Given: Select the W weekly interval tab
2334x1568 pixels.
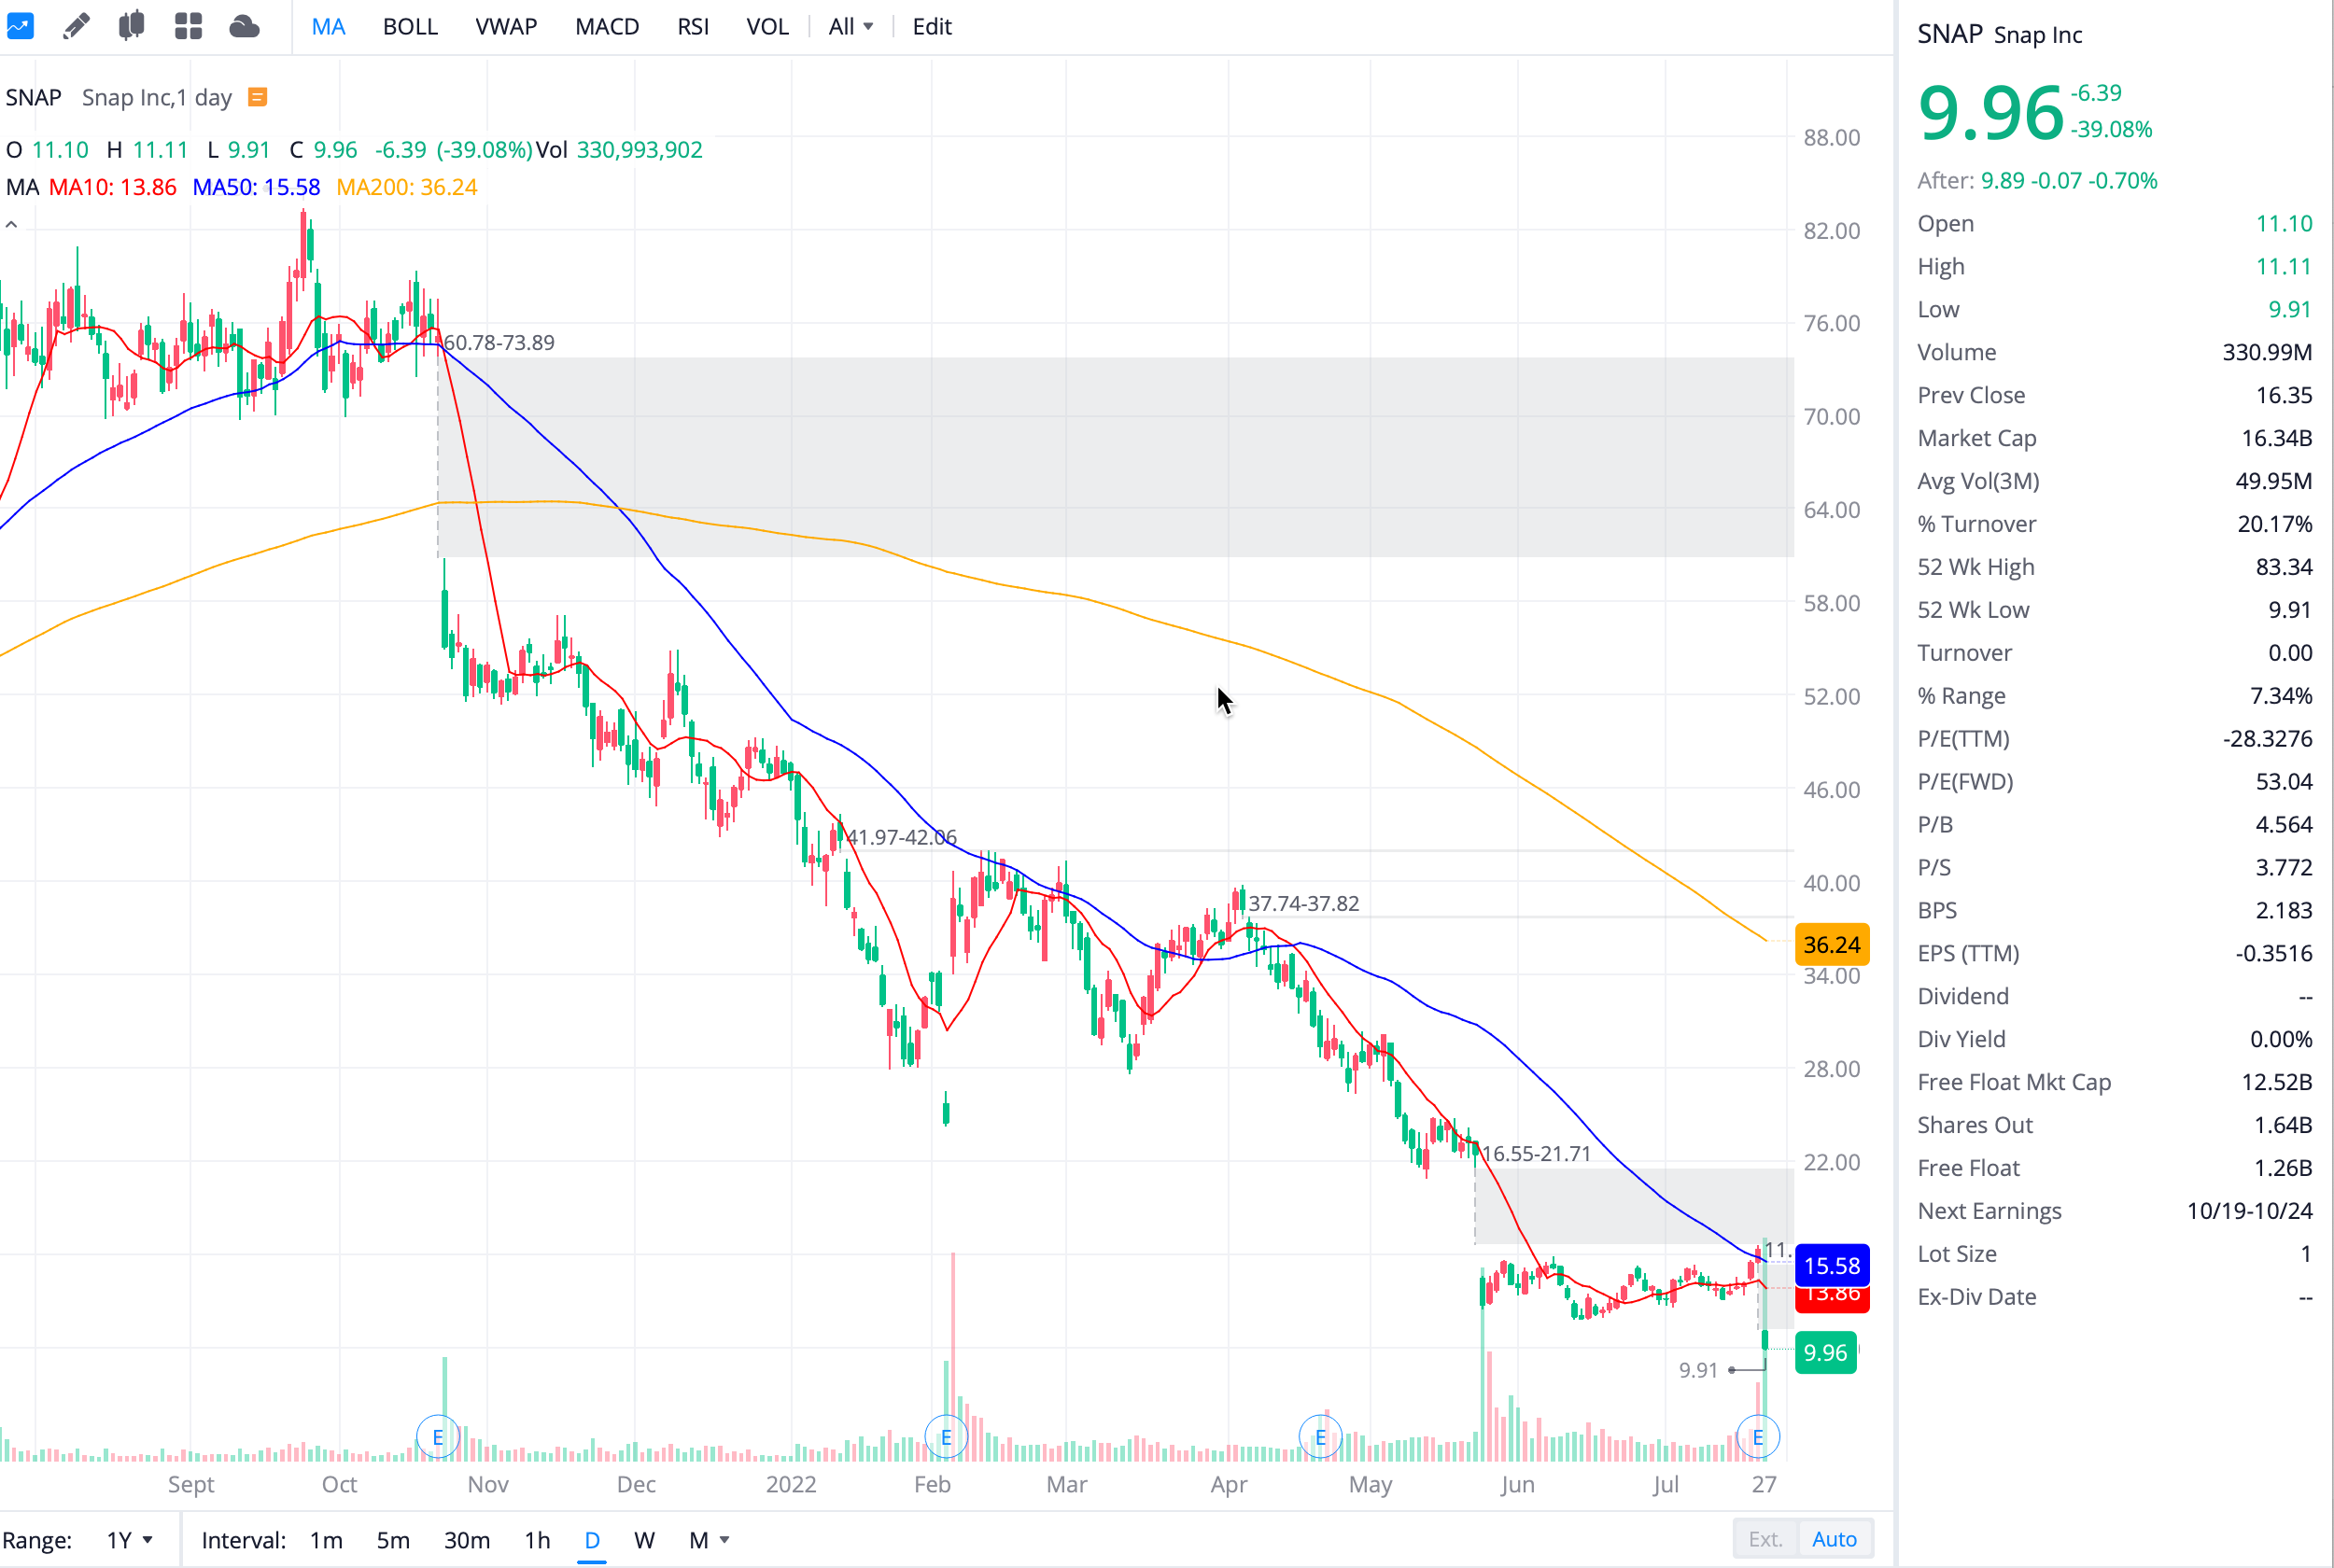Looking at the screenshot, I should coord(644,1540).
